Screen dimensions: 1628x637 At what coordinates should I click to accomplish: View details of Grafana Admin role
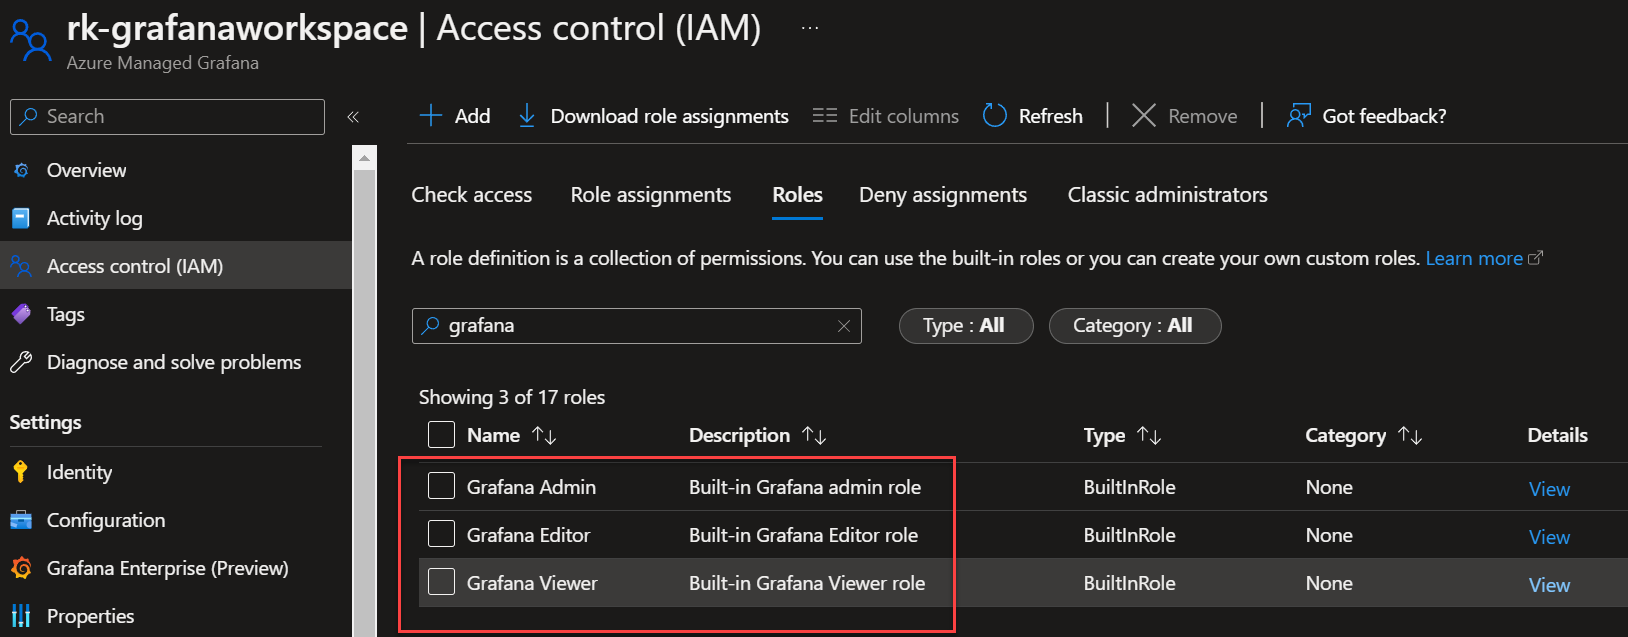pos(1548,489)
